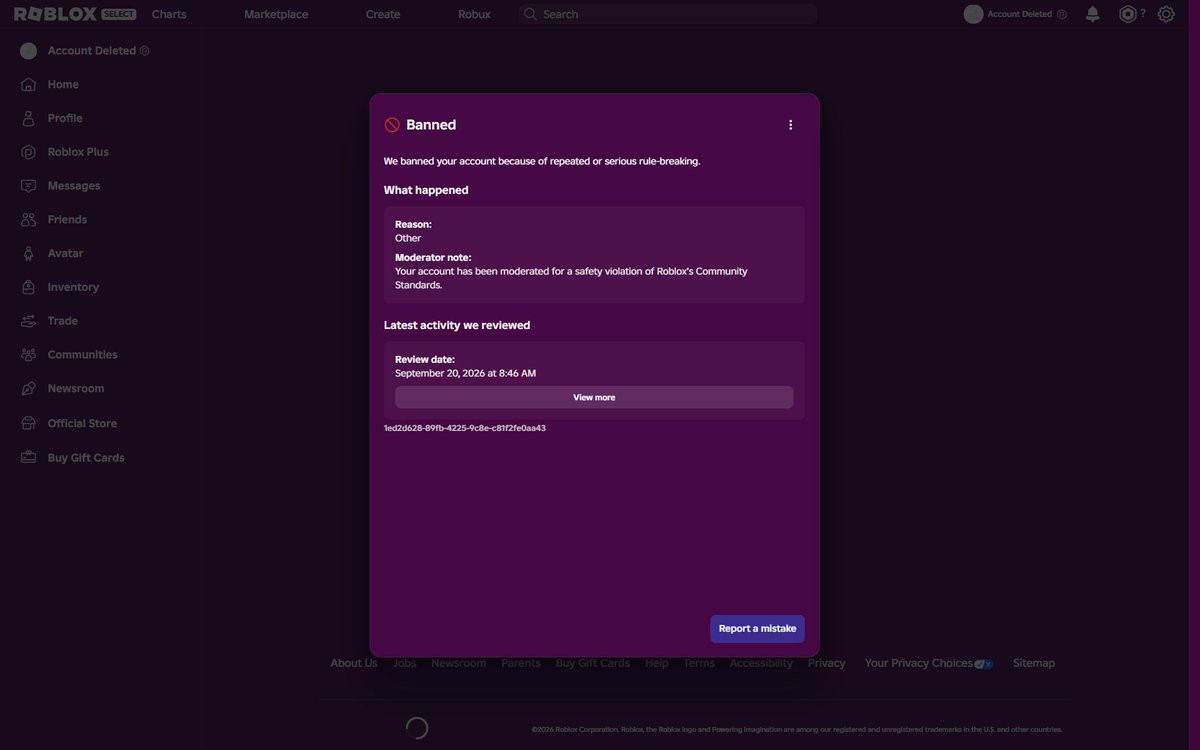Viewport: 1200px width, 750px height.
Task: Click the Account Deleted name in top bar
Action: pos(1019,14)
